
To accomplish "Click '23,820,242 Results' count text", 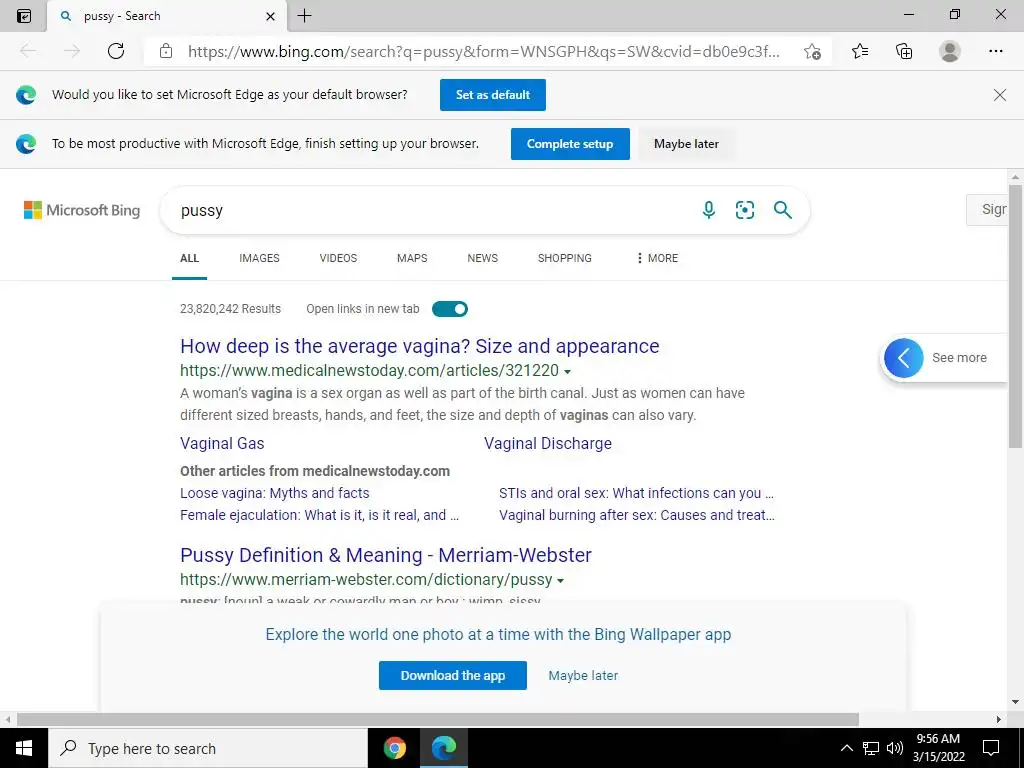I will (x=231, y=309).
